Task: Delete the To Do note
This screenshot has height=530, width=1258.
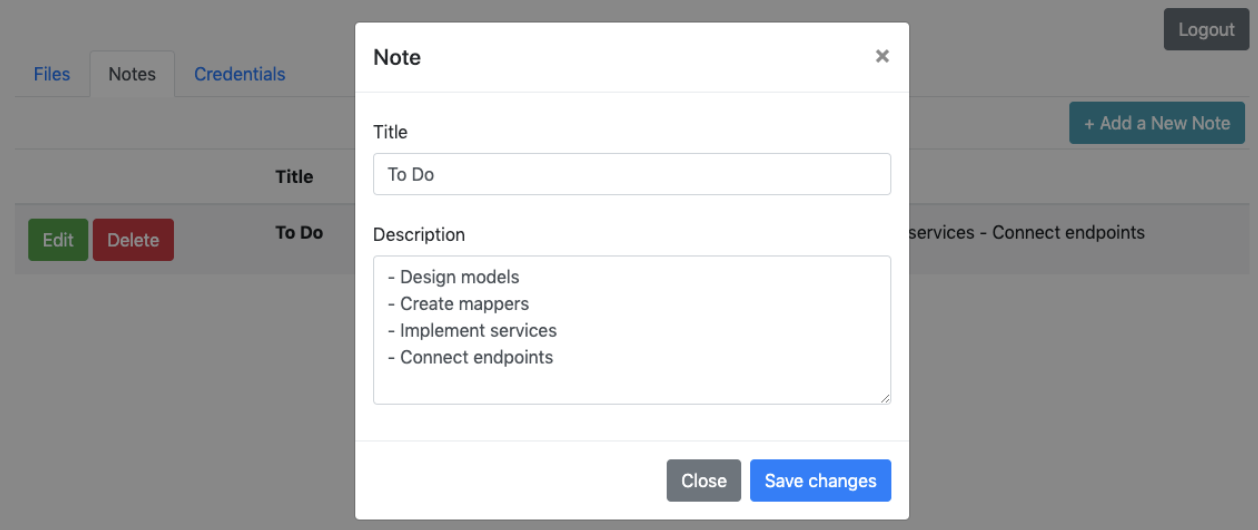Action: click(133, 240)
